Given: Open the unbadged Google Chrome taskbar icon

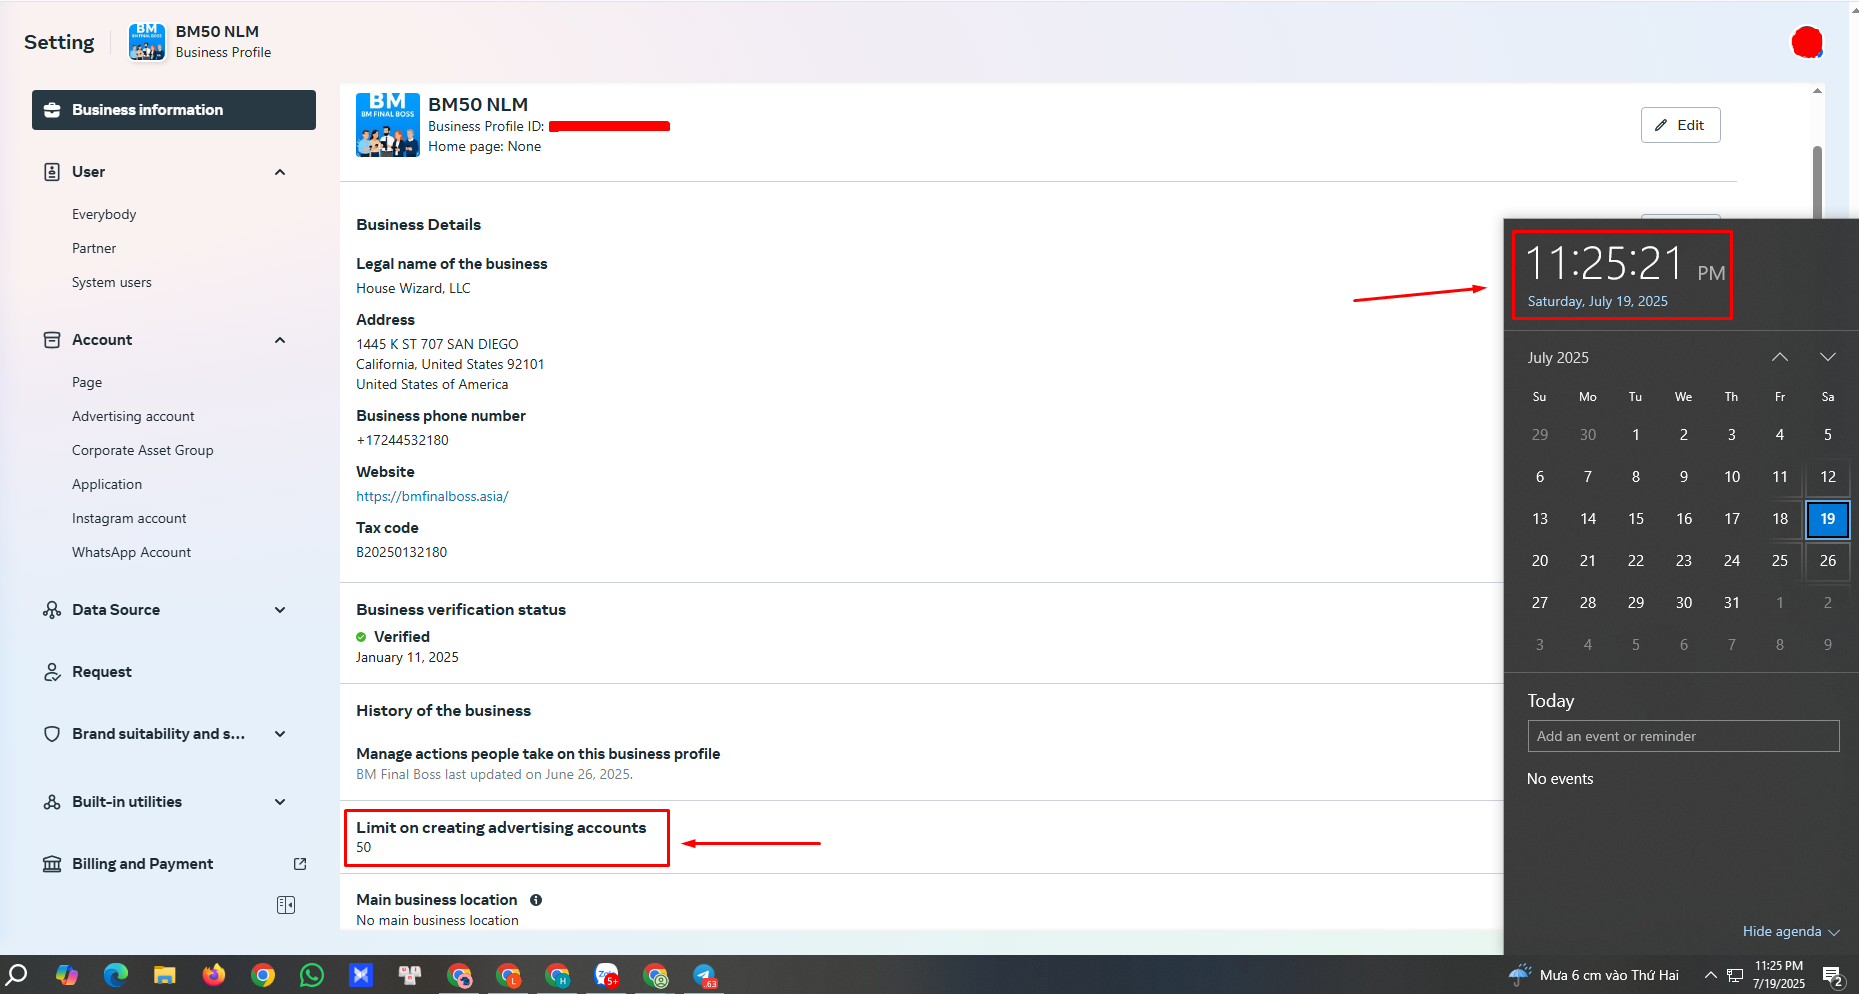Looking at the screenshot, I should pyautogui.click(x=263, y=975).
